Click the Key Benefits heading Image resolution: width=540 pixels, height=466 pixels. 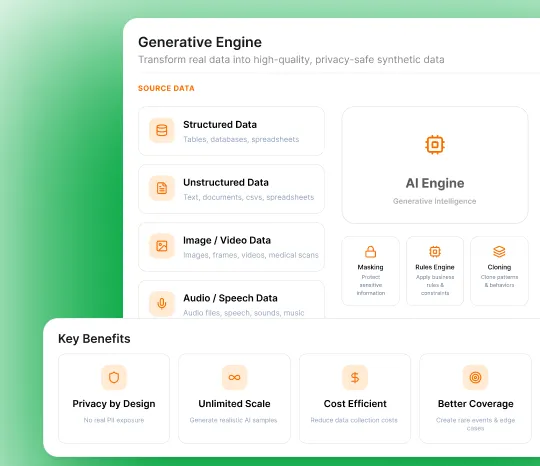click(x=94, y=339)
